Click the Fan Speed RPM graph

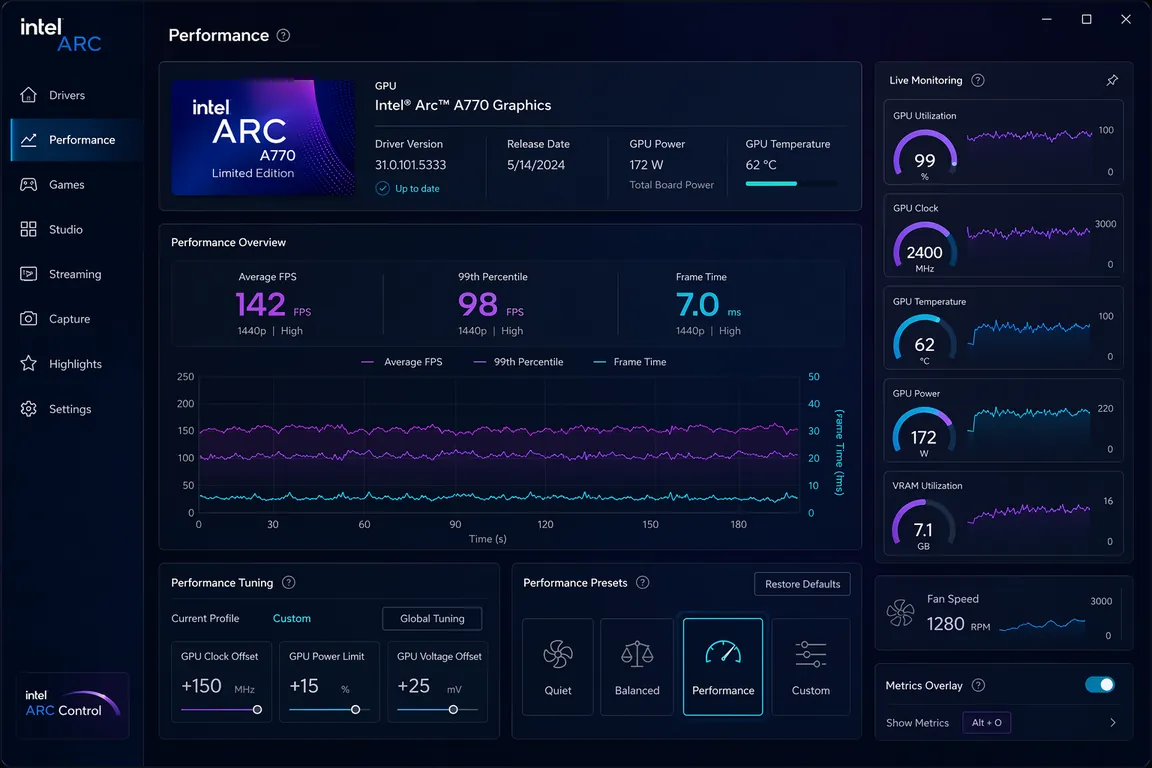point(1043,625)
